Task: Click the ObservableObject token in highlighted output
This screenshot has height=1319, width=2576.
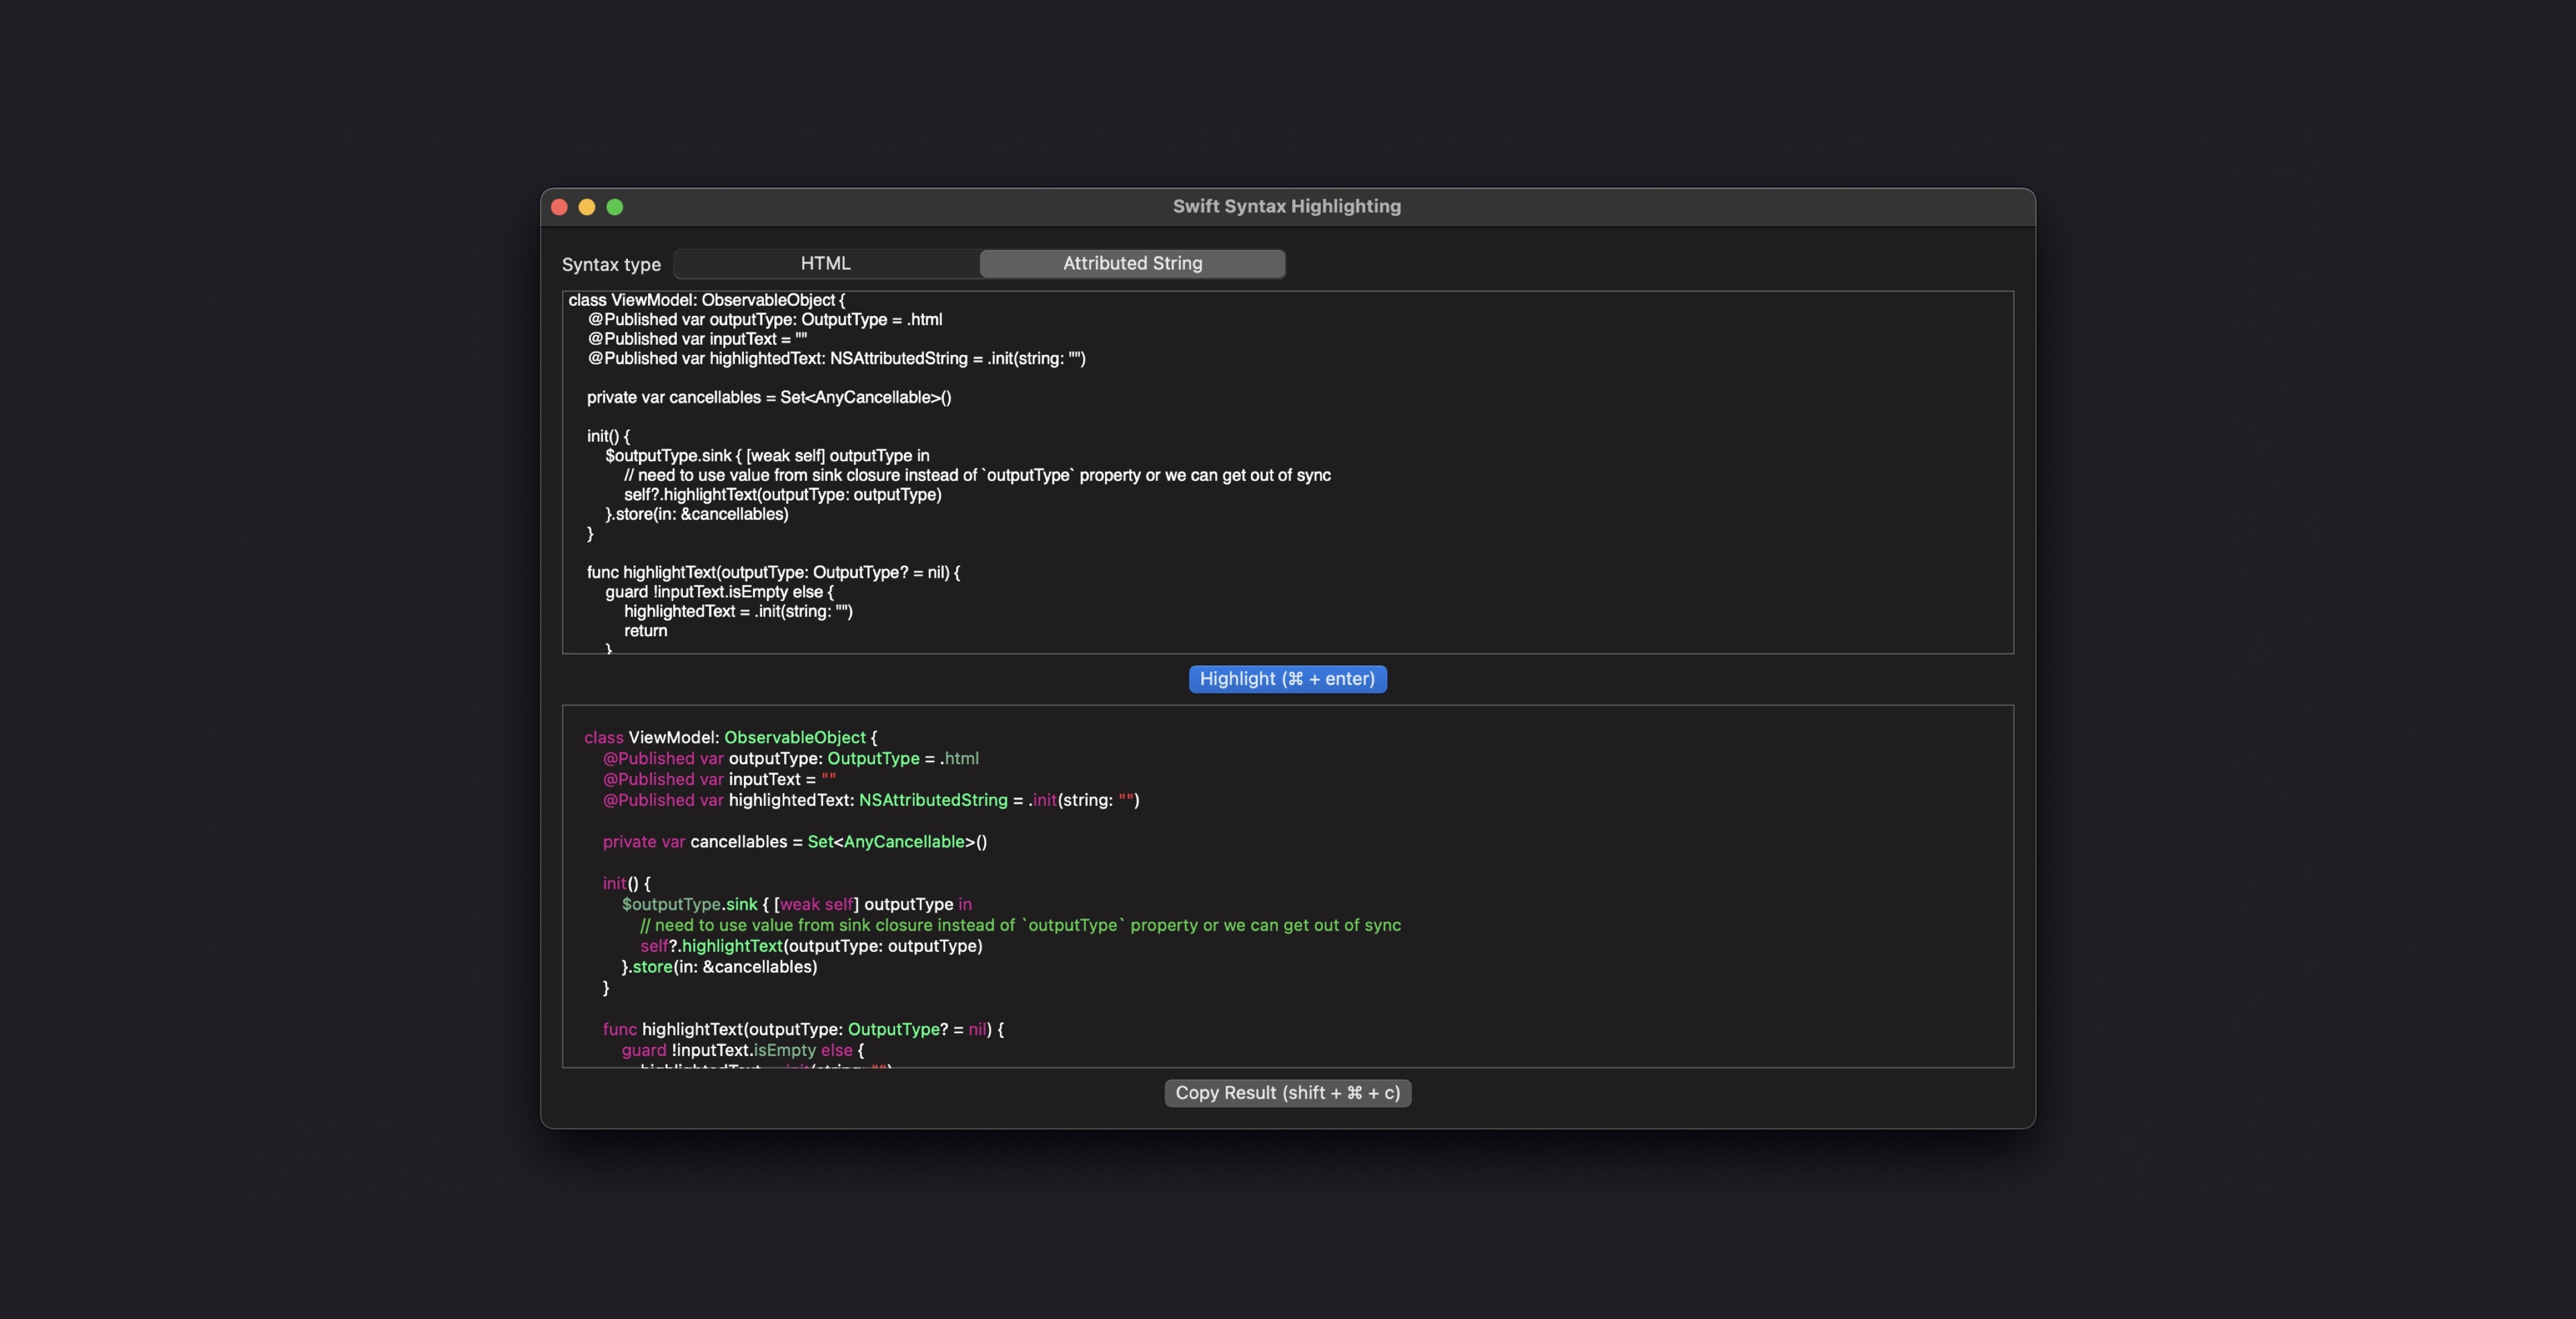Action: (x=795, y=737)
